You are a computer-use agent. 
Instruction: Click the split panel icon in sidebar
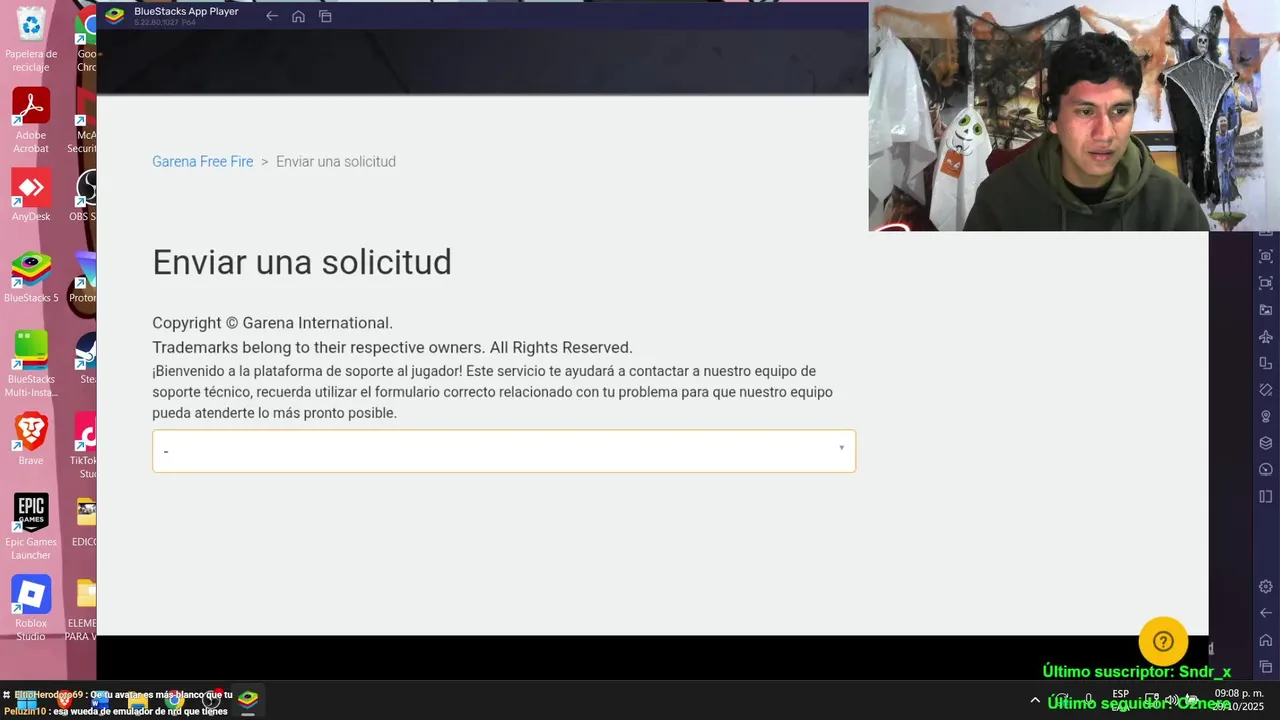click(1266, 496)
